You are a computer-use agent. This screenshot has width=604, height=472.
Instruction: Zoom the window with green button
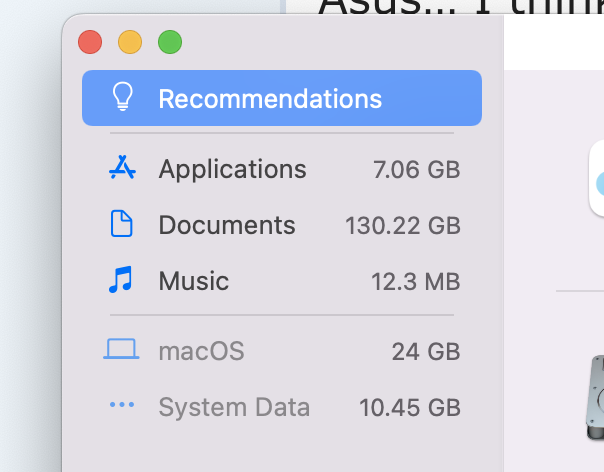click(170, 42)
